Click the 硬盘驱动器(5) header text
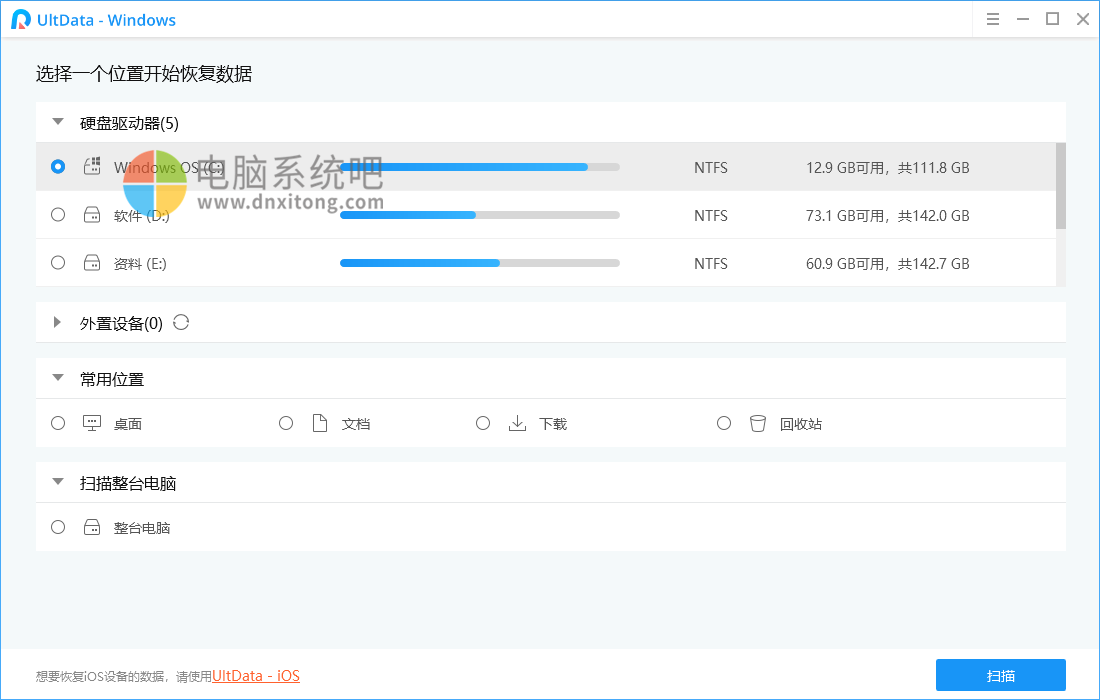The image size is (1100, 700). tap(129, 123)
